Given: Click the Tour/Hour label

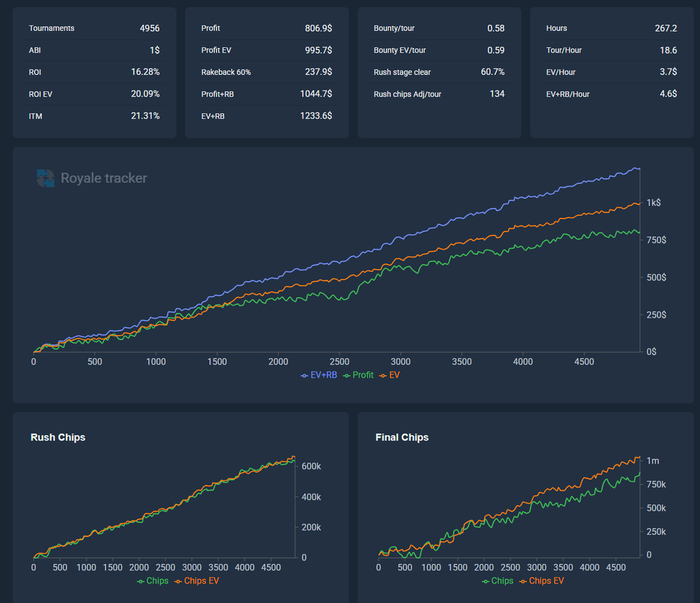Looking at the screenshot, I should [x=564, y=50].
